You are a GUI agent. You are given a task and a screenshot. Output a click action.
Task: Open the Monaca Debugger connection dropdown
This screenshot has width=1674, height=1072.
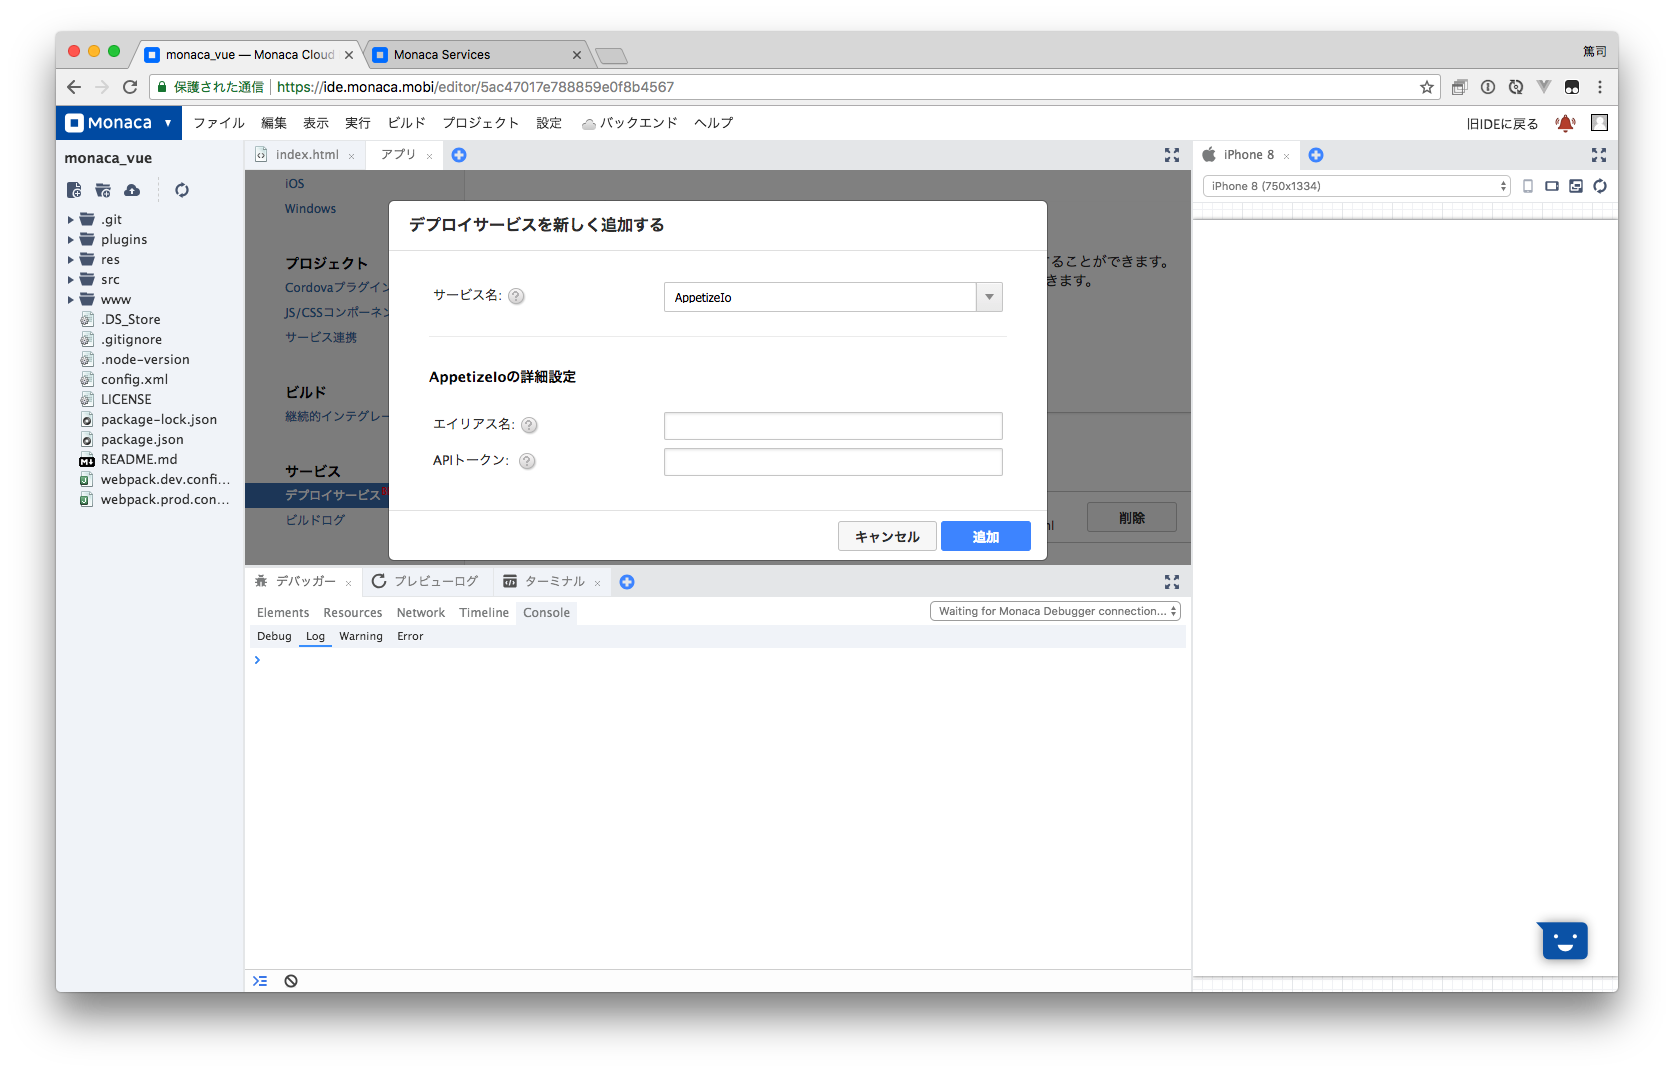pos(1055,611)
